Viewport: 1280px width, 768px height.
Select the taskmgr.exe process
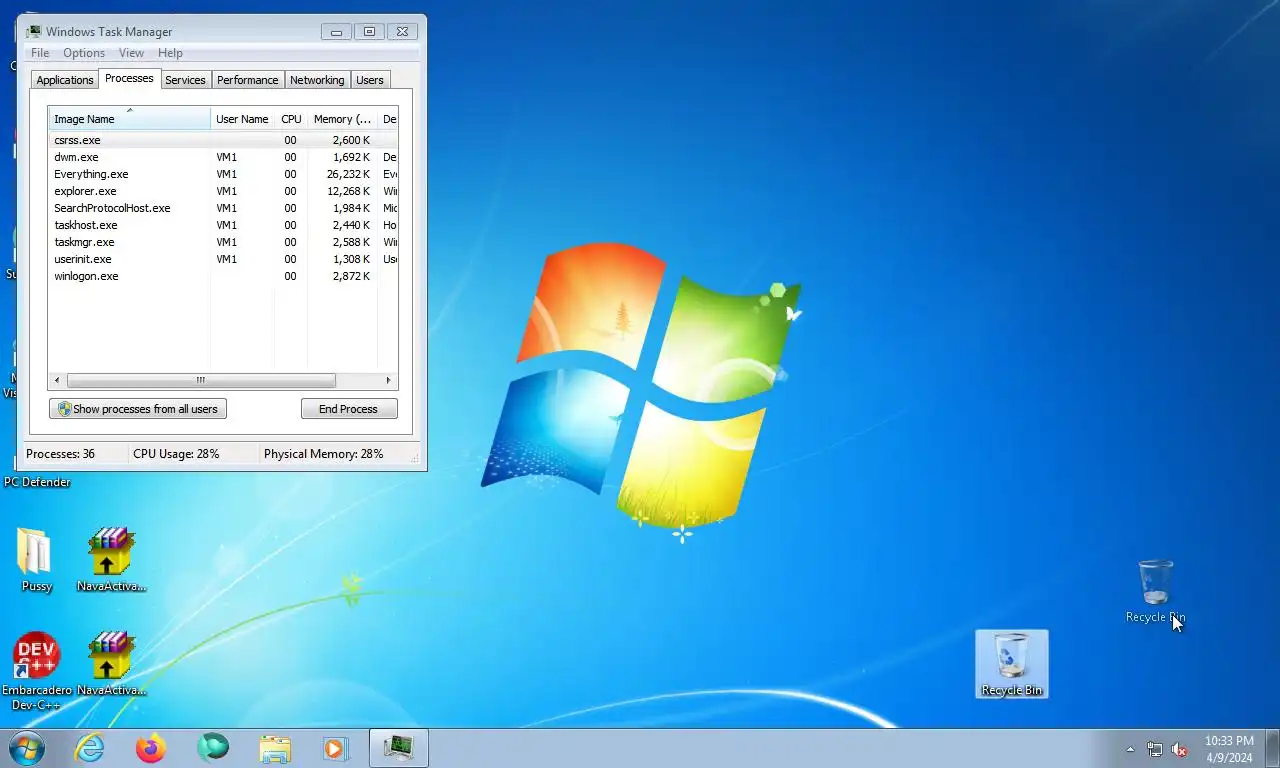(223, 242)
